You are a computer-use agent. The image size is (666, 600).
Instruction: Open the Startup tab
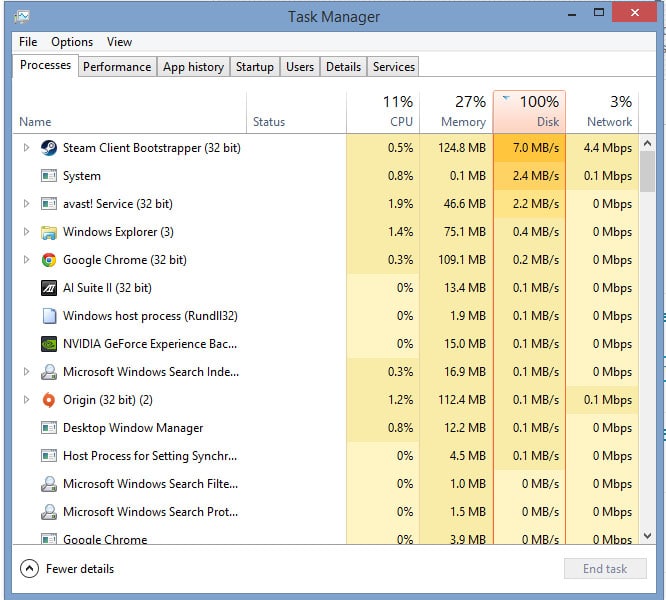(255, 67)
